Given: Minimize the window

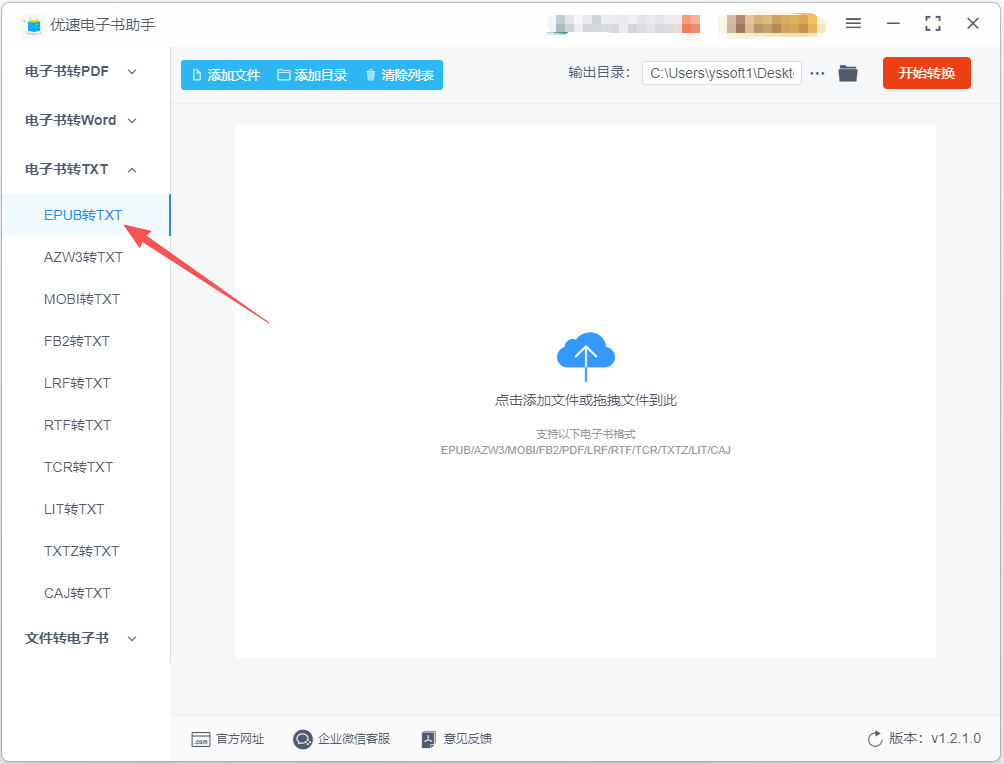Looking at the screenshot, I should [893, 24].
